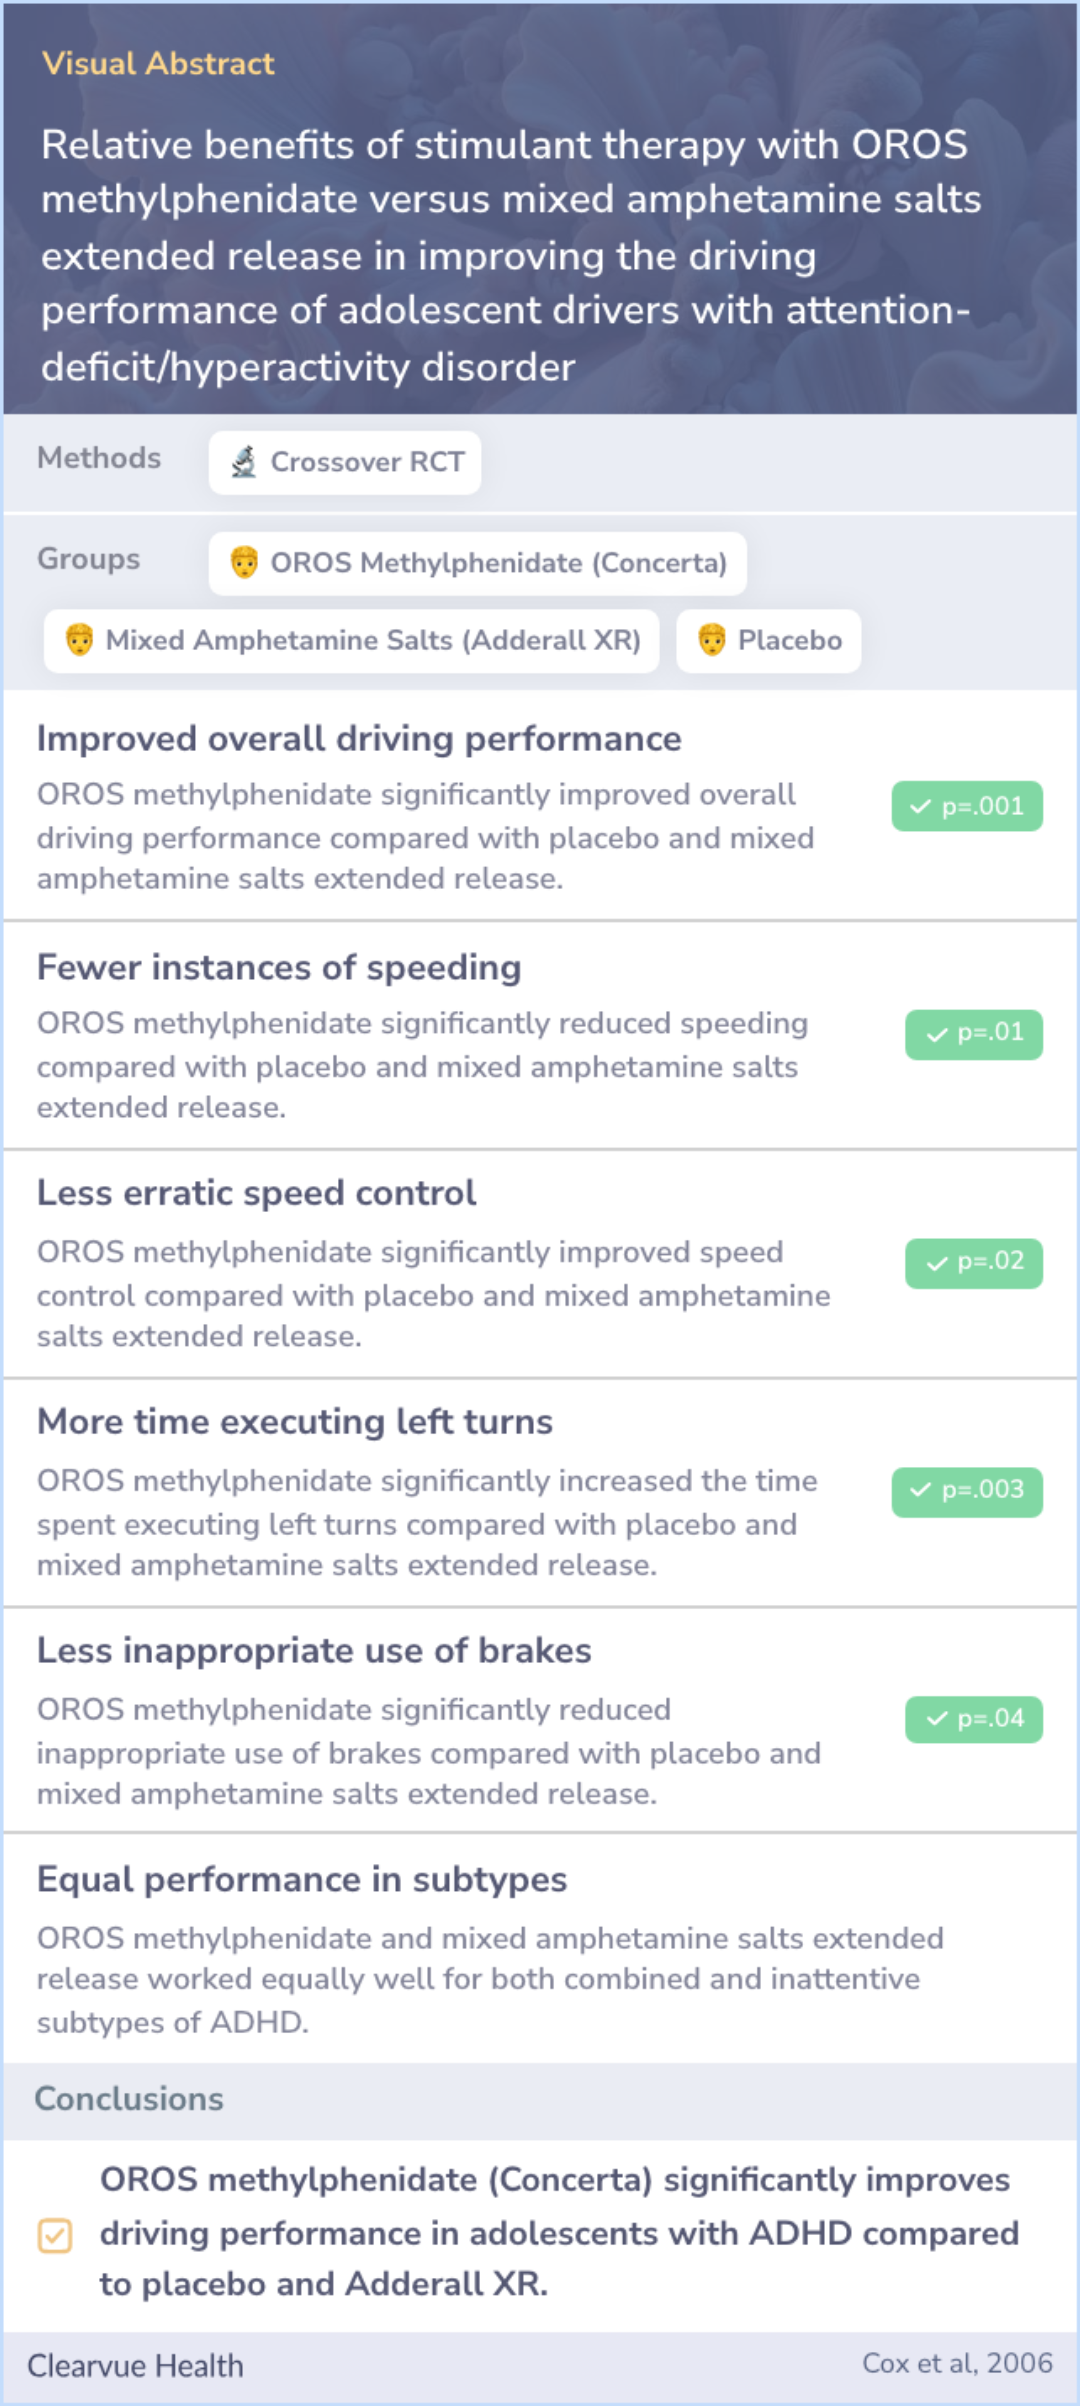1080x2406 pixels.
Task: Click the face icon beside OROS Methylphenidate
Action: coord(244,563)
